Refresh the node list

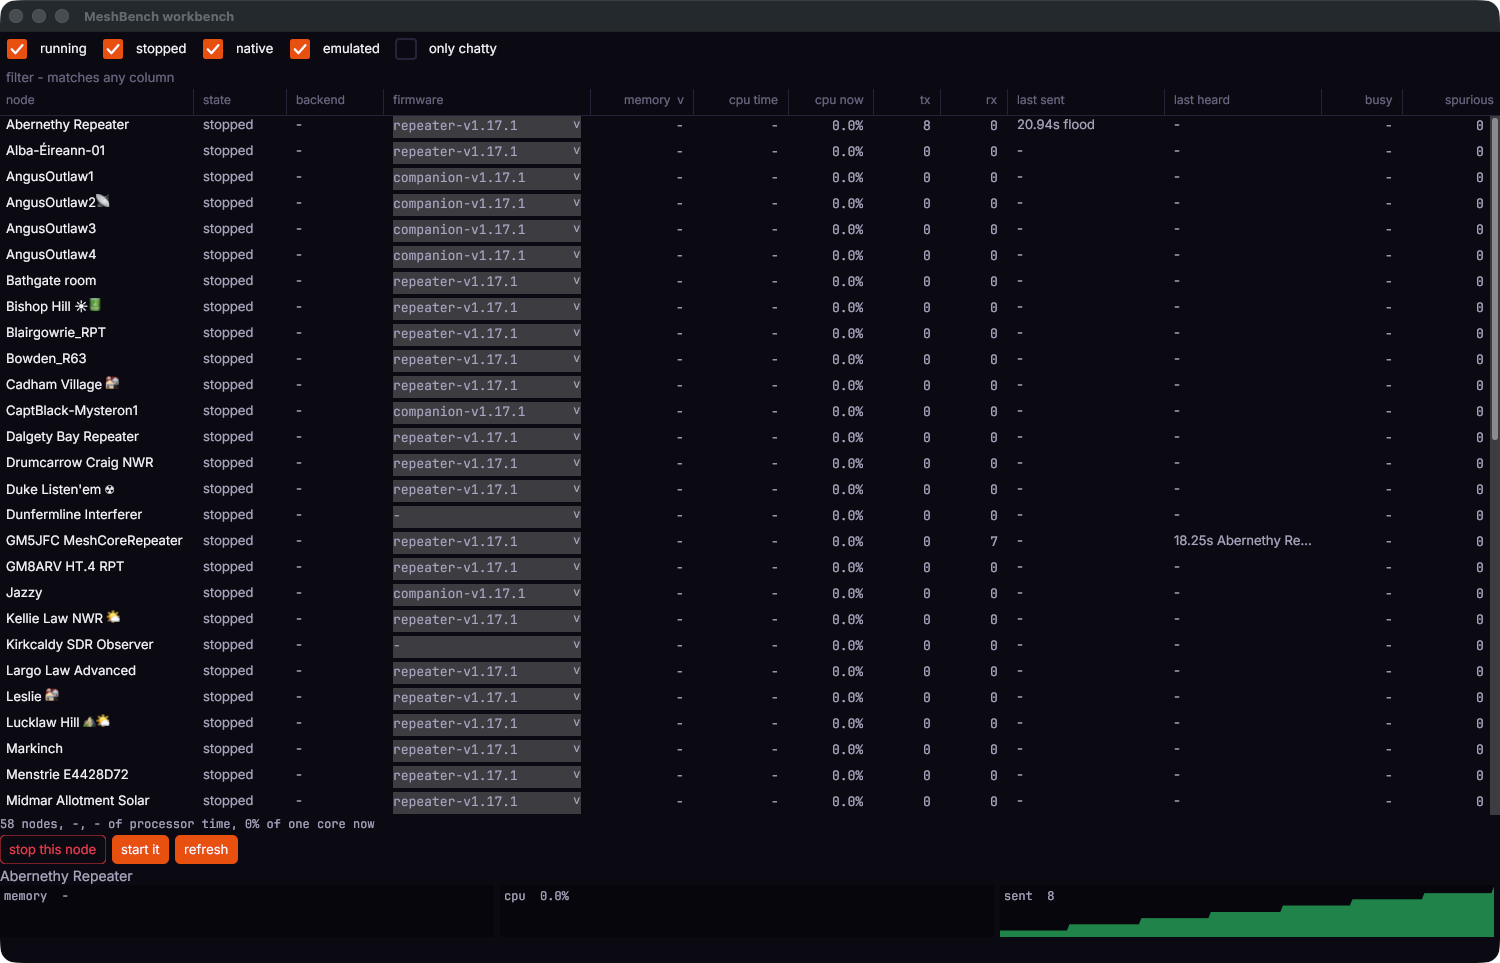(x=206, y=850)
